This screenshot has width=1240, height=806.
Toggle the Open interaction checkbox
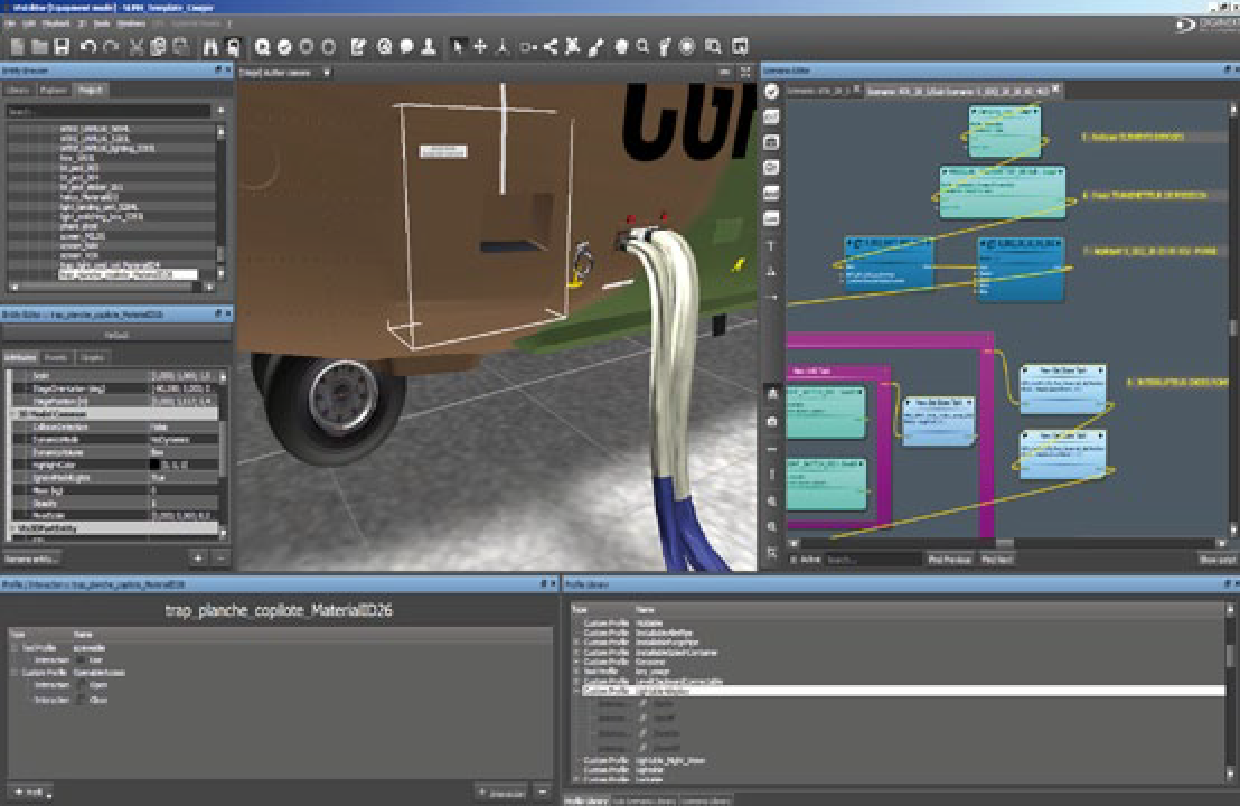pyautogui.click(x=82, y=685)
